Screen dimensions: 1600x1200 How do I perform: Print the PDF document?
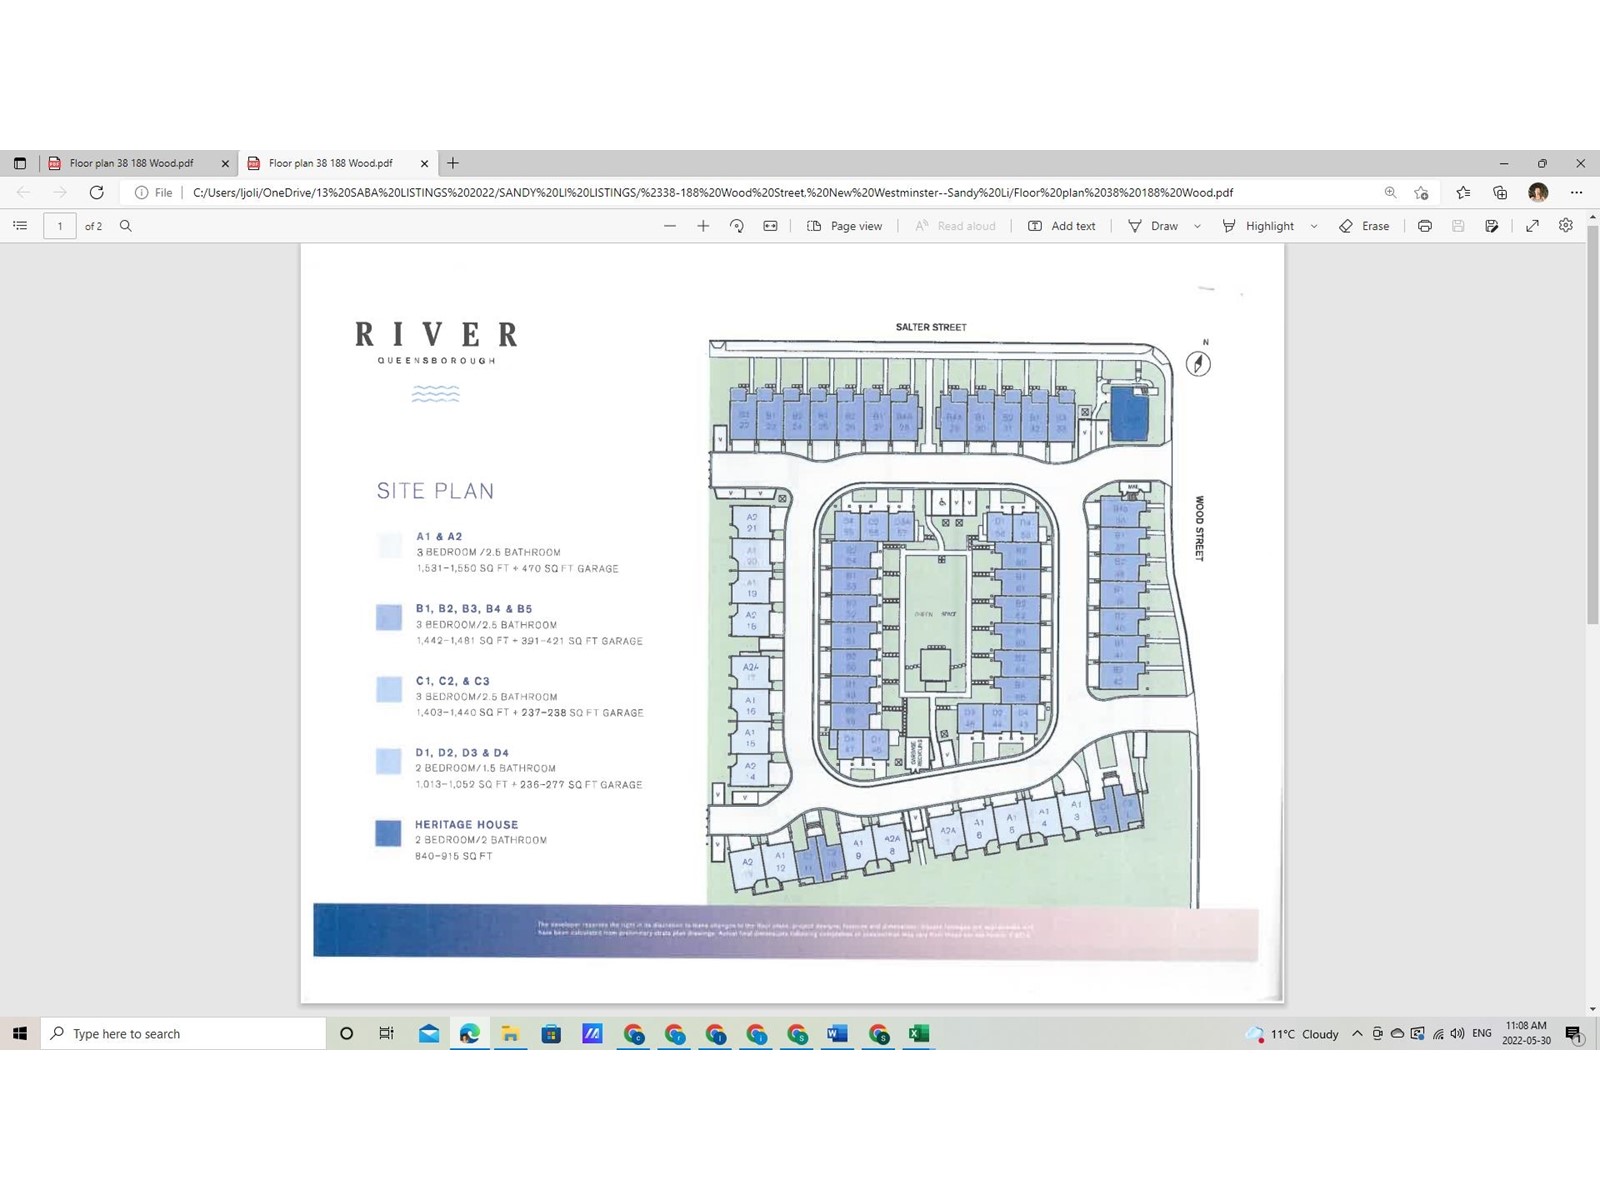[1425, 226]
